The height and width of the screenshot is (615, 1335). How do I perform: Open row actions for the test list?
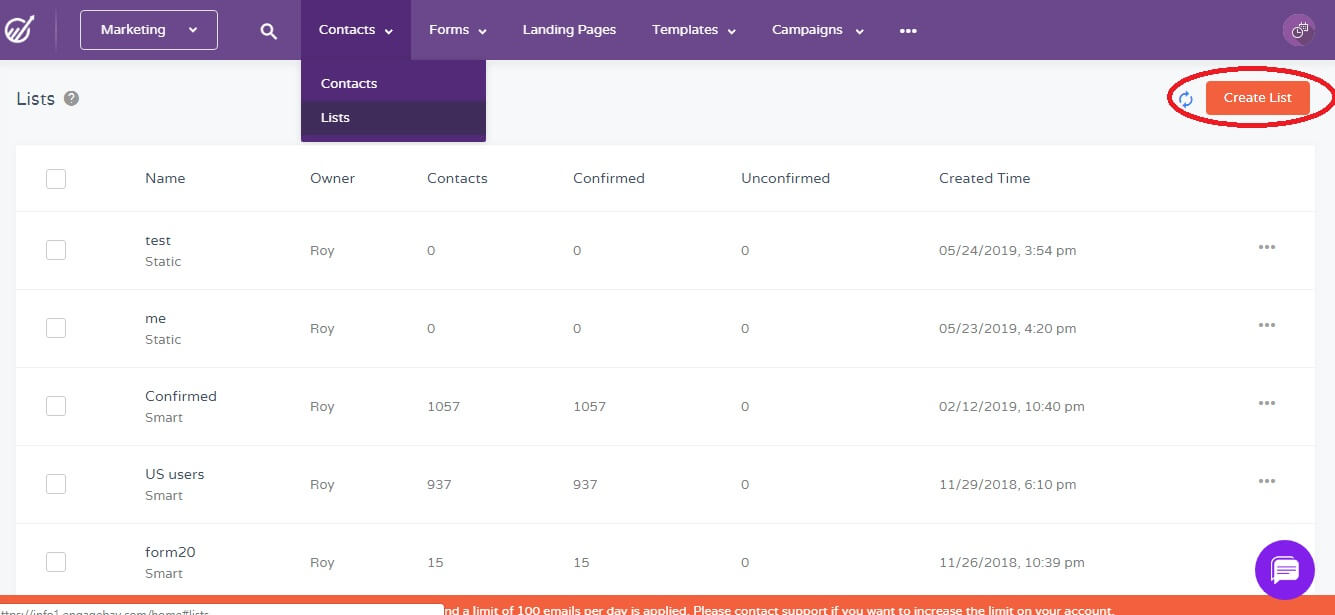(x=1266, y=247)
